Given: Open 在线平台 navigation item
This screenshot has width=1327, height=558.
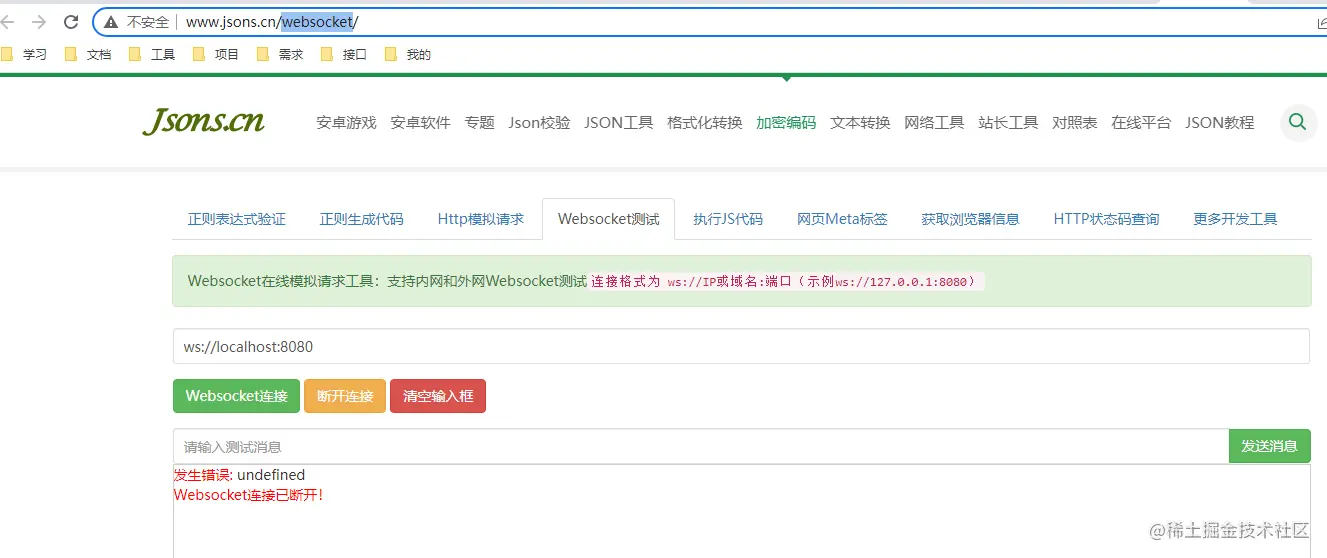Looking at the screenshot, I should [1141, 122].
